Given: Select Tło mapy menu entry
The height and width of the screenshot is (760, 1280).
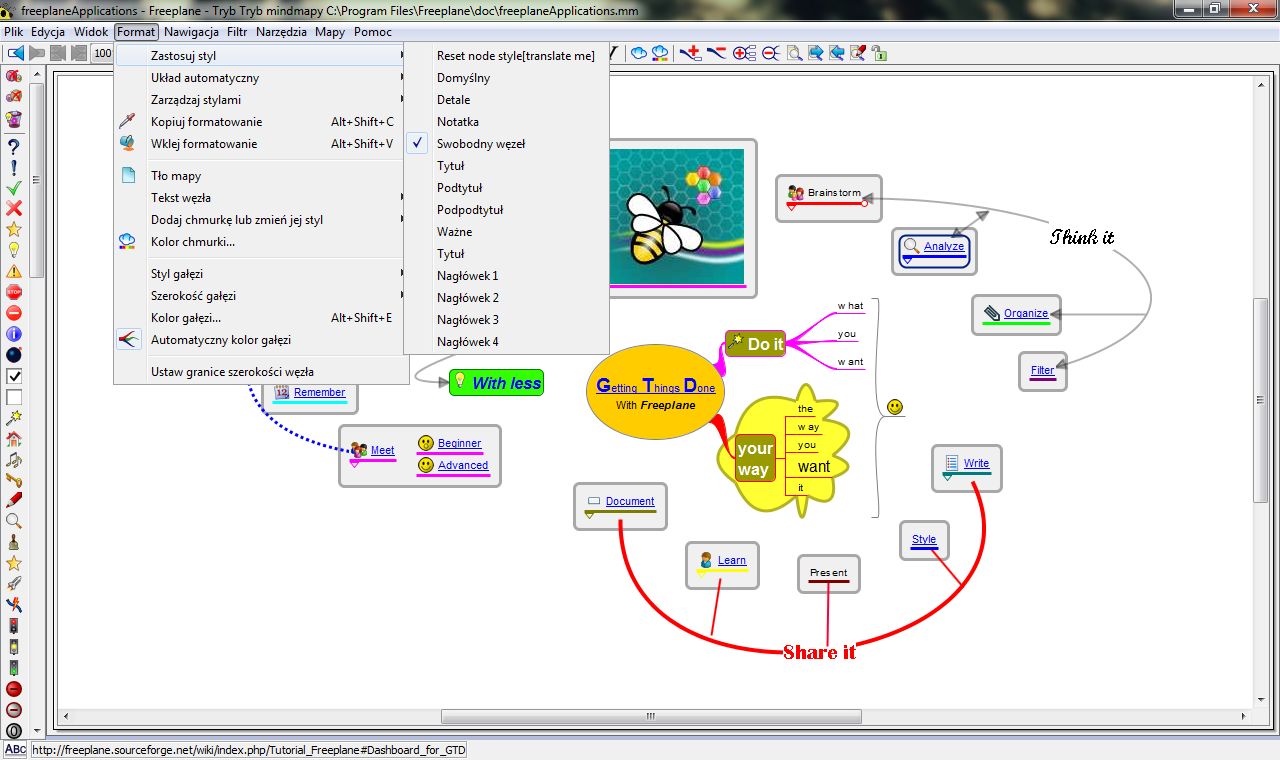Looking at the screenshot, I should coord(261,176).
